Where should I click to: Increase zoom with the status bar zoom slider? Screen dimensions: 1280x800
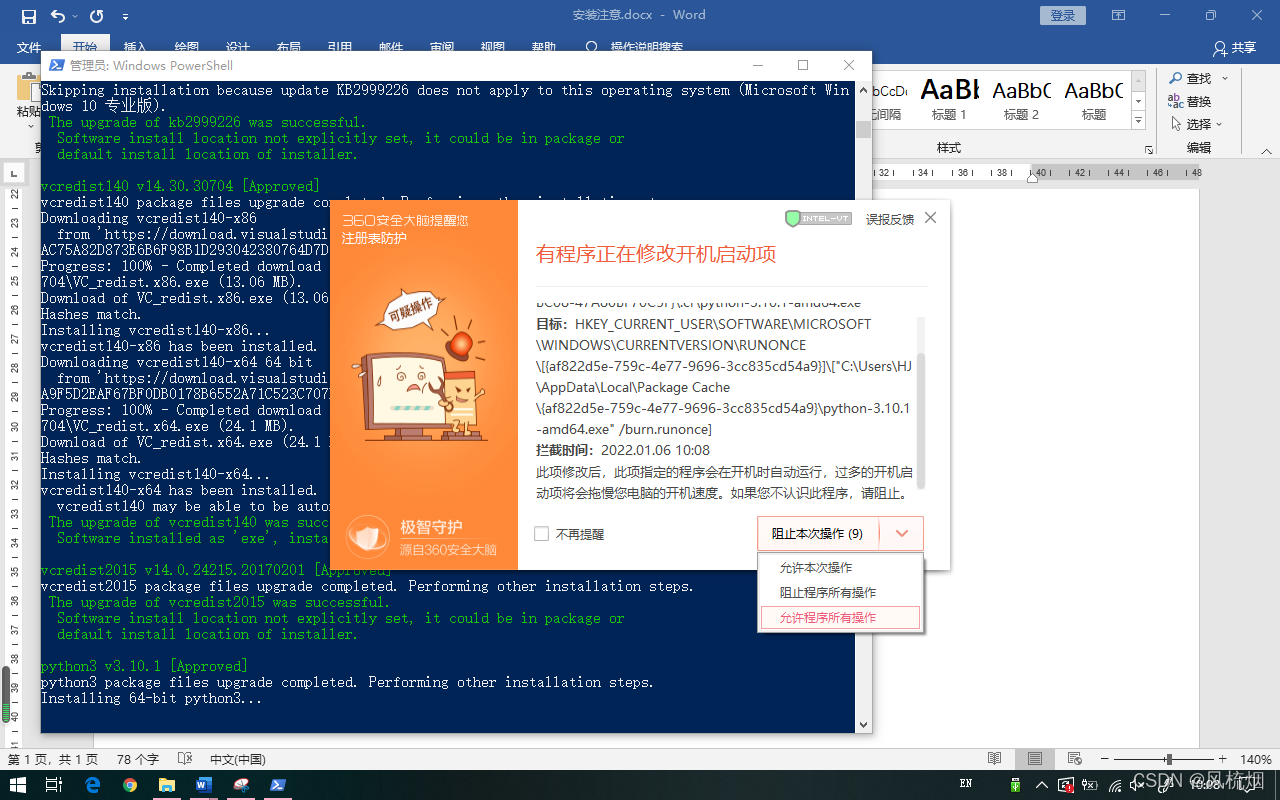[1222, 758]
